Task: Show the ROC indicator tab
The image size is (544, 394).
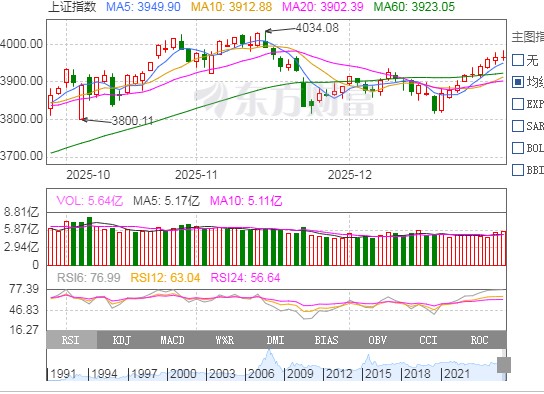Action: [x=479, y=340]
